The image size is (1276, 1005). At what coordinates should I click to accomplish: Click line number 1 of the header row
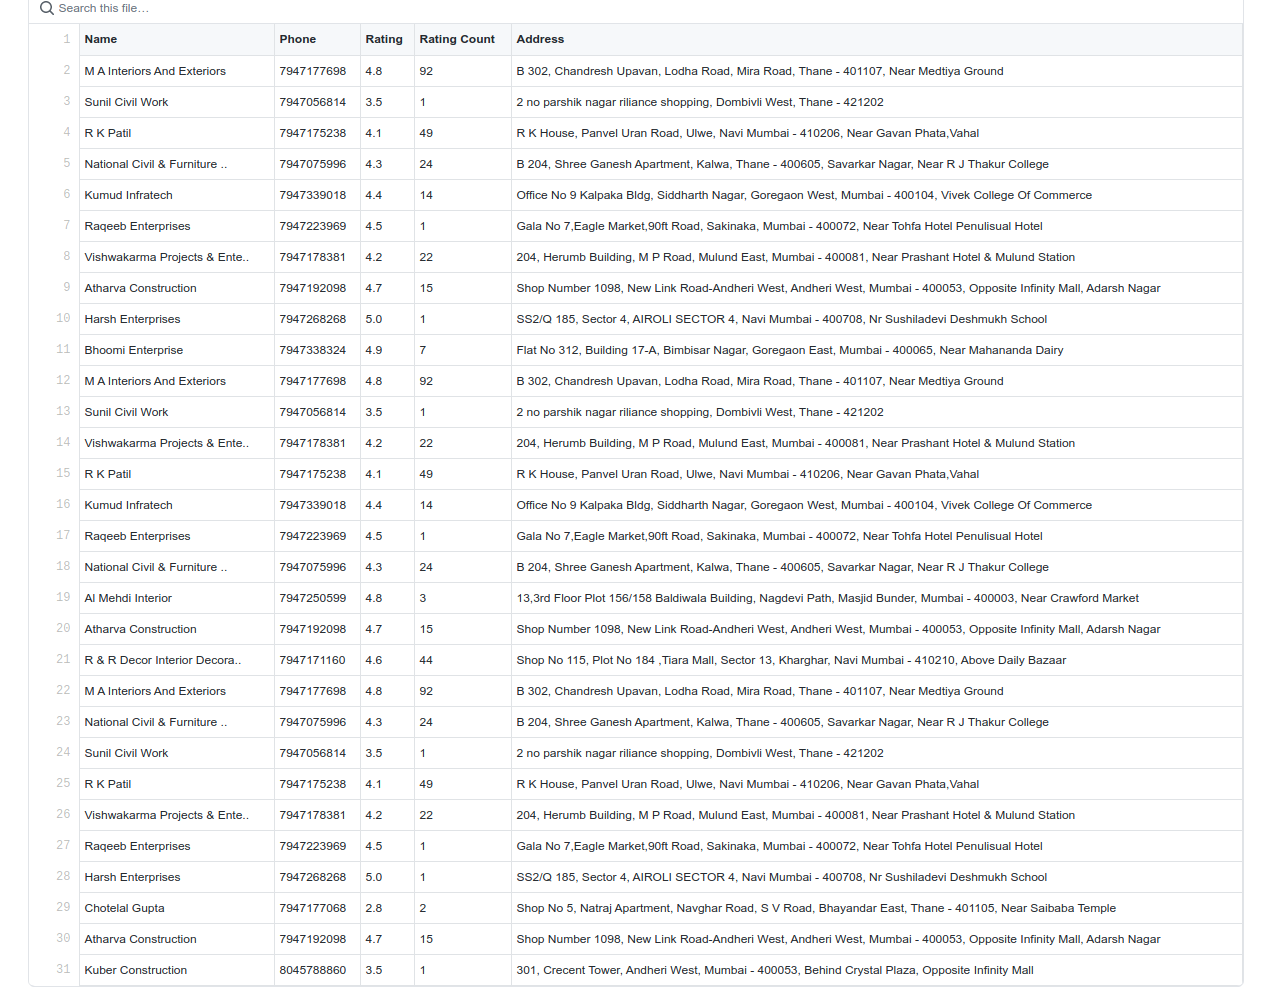pos(66,39)
